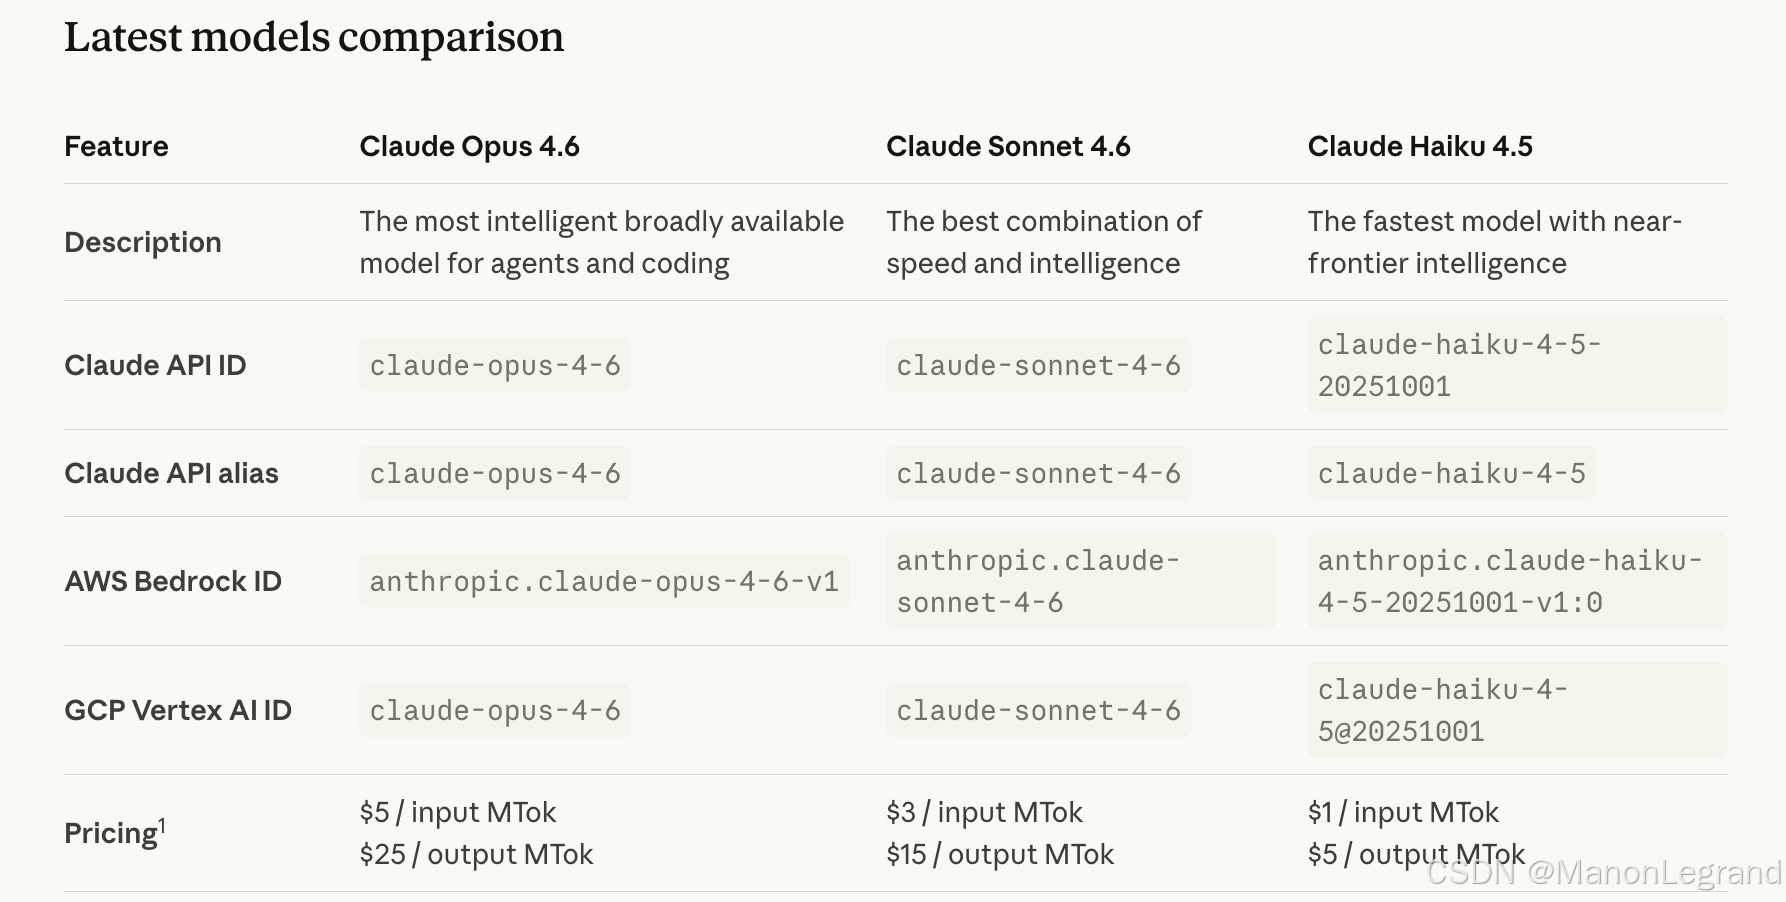
Task: Click the "AWS Bedrock ID" row label
Action: pos(173,582)
